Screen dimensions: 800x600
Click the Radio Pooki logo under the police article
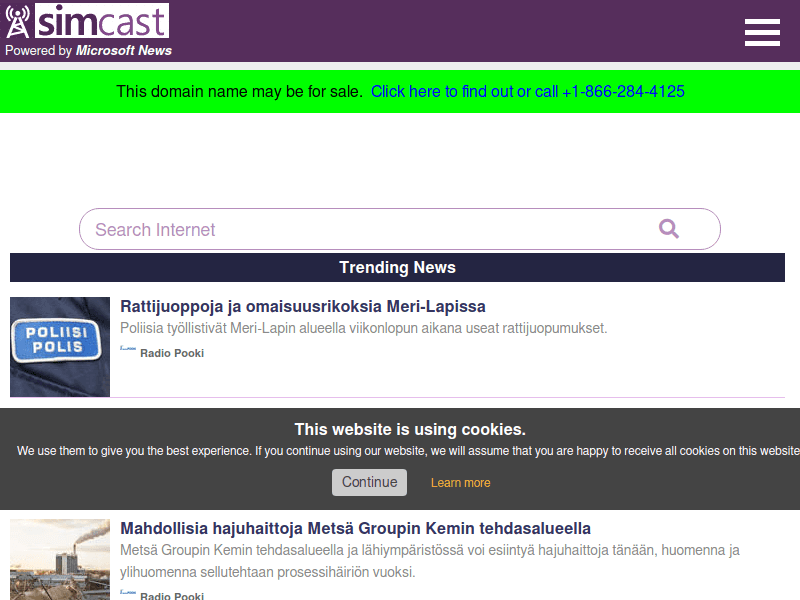pos(128,349)
